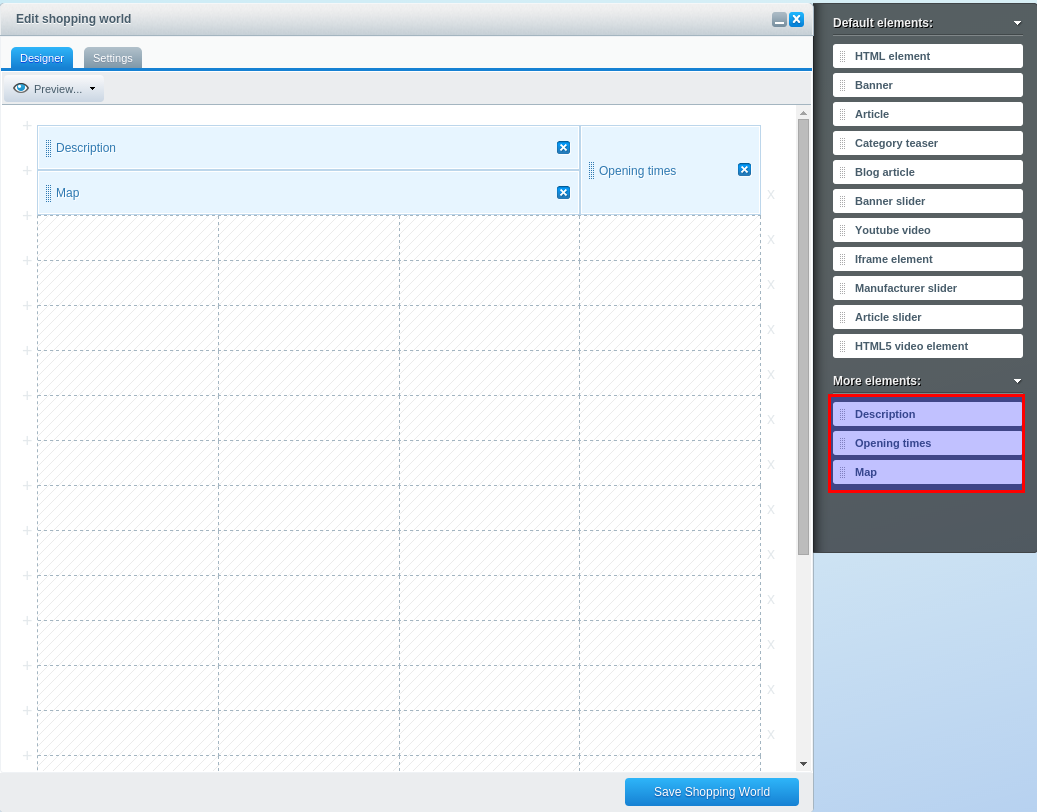Screen dimensions: 1037x812
Task: Click the eye icon on Preview button
Action: [21, 89]
